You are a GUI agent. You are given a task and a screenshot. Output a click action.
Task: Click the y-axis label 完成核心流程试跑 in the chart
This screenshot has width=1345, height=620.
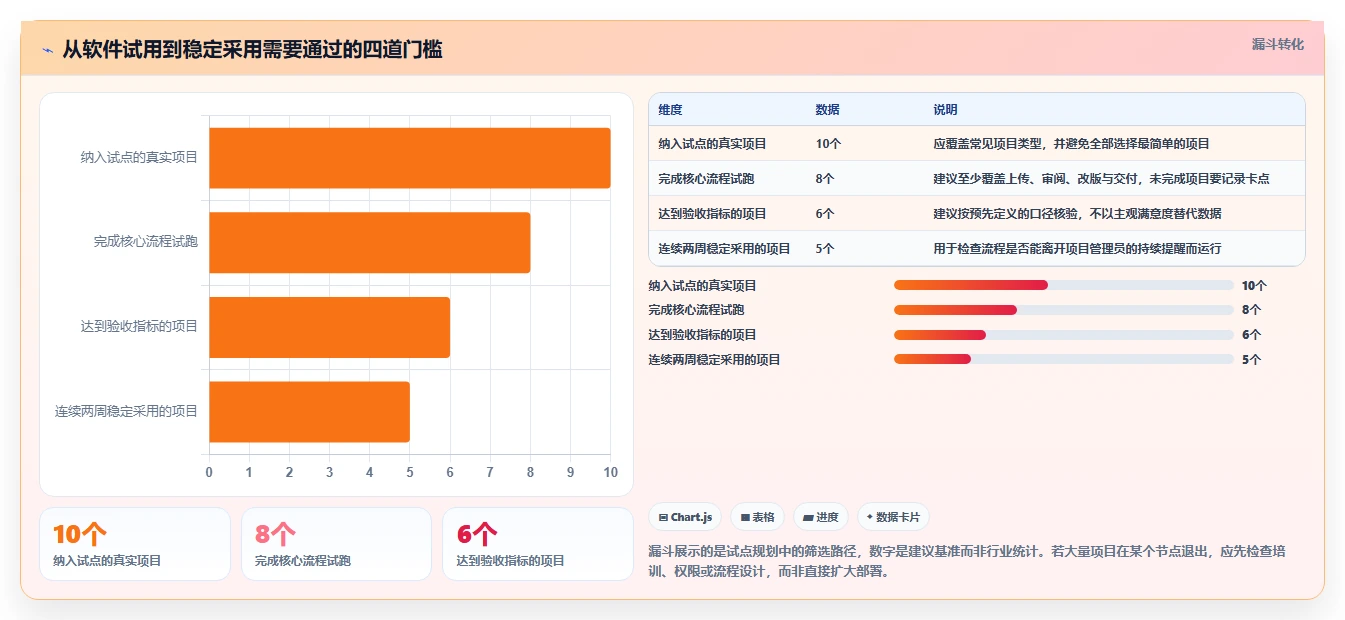tap(146, 242)
